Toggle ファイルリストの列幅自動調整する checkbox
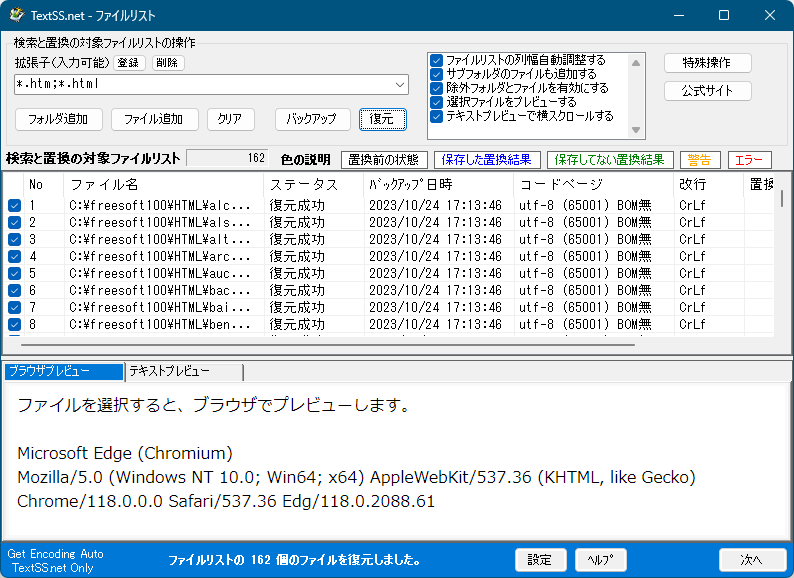Image resolution: width=794 pixels, height=578 pixels. [x=436, y=60]
